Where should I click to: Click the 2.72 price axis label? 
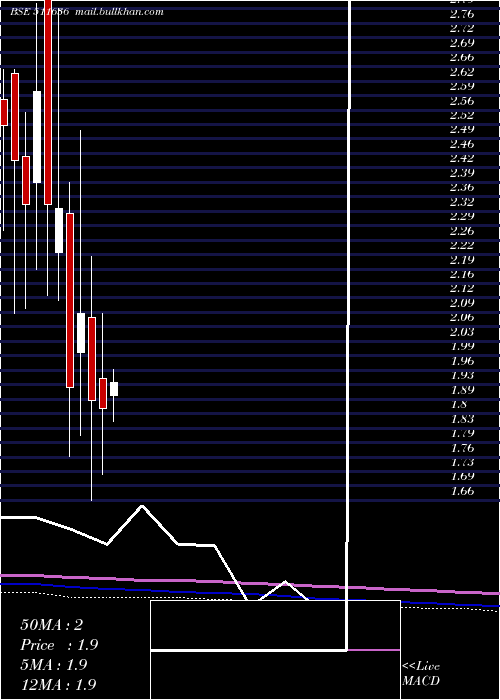[462, 29]
